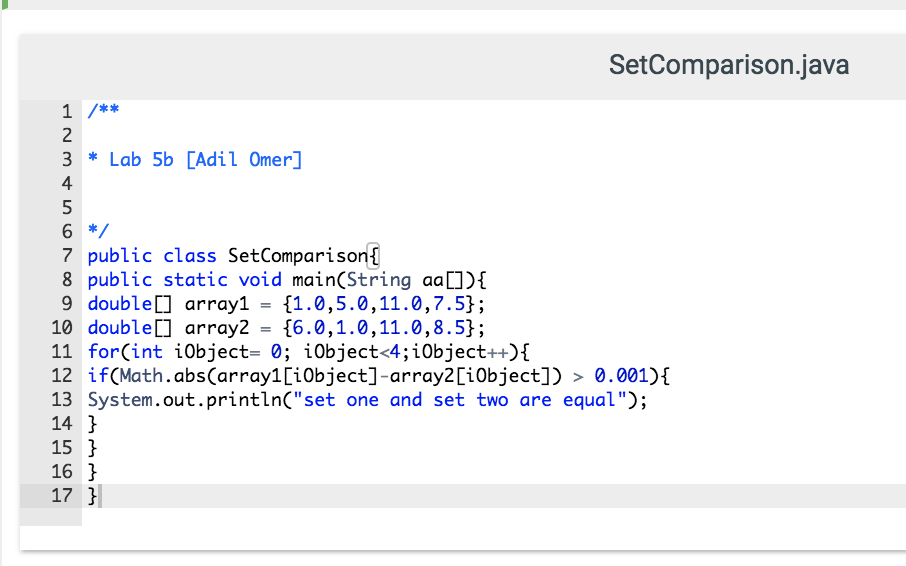Click the closing brace on line 16
The width and height of the screenshot is (906, 566).
[92, 472]
